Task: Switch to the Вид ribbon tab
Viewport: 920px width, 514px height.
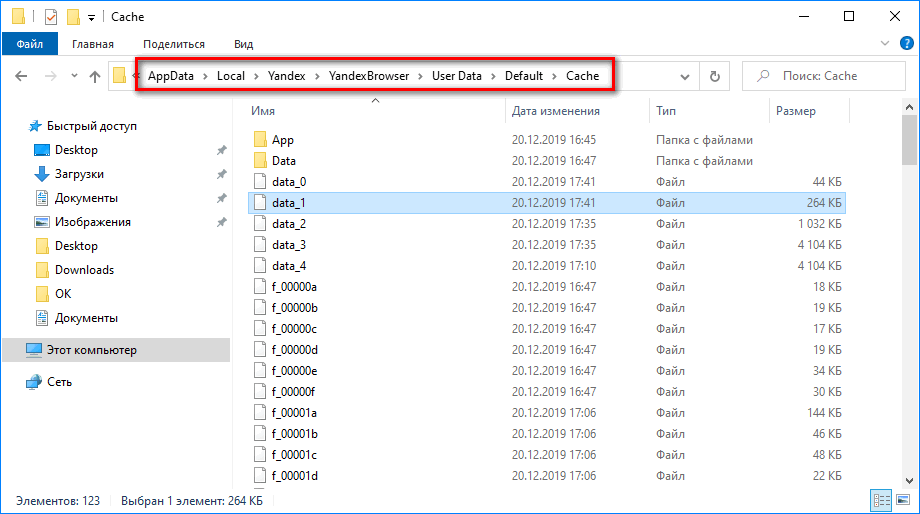Action: coord(243,44)
